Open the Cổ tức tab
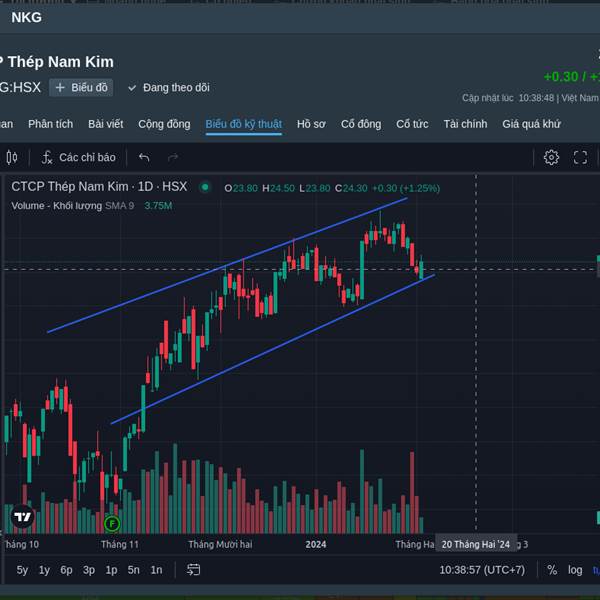The width and height of the screenshot is (600, 600). tap(412, 124)
